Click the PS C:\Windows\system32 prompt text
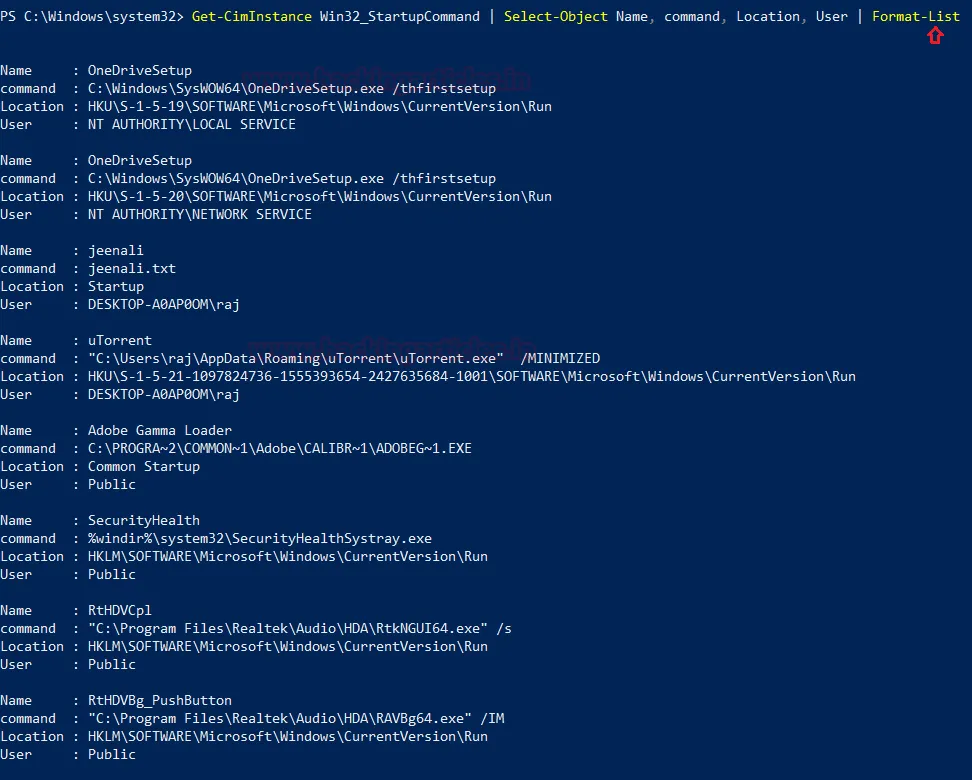Screen dimensions: 972x780 pos(90,16)
